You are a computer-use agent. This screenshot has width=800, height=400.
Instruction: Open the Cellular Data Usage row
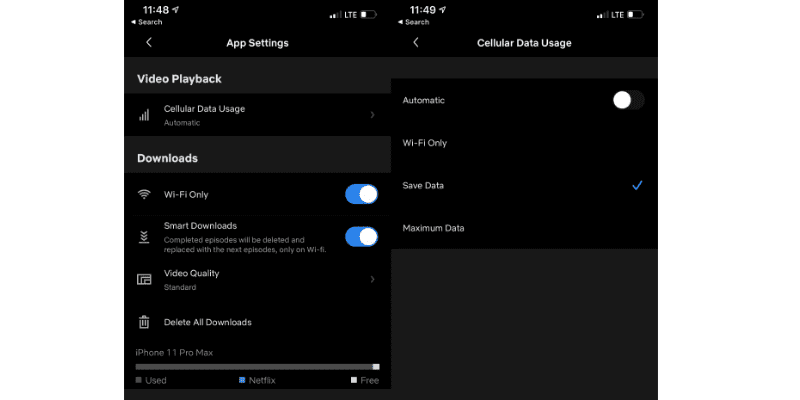[x=258, y=115]
